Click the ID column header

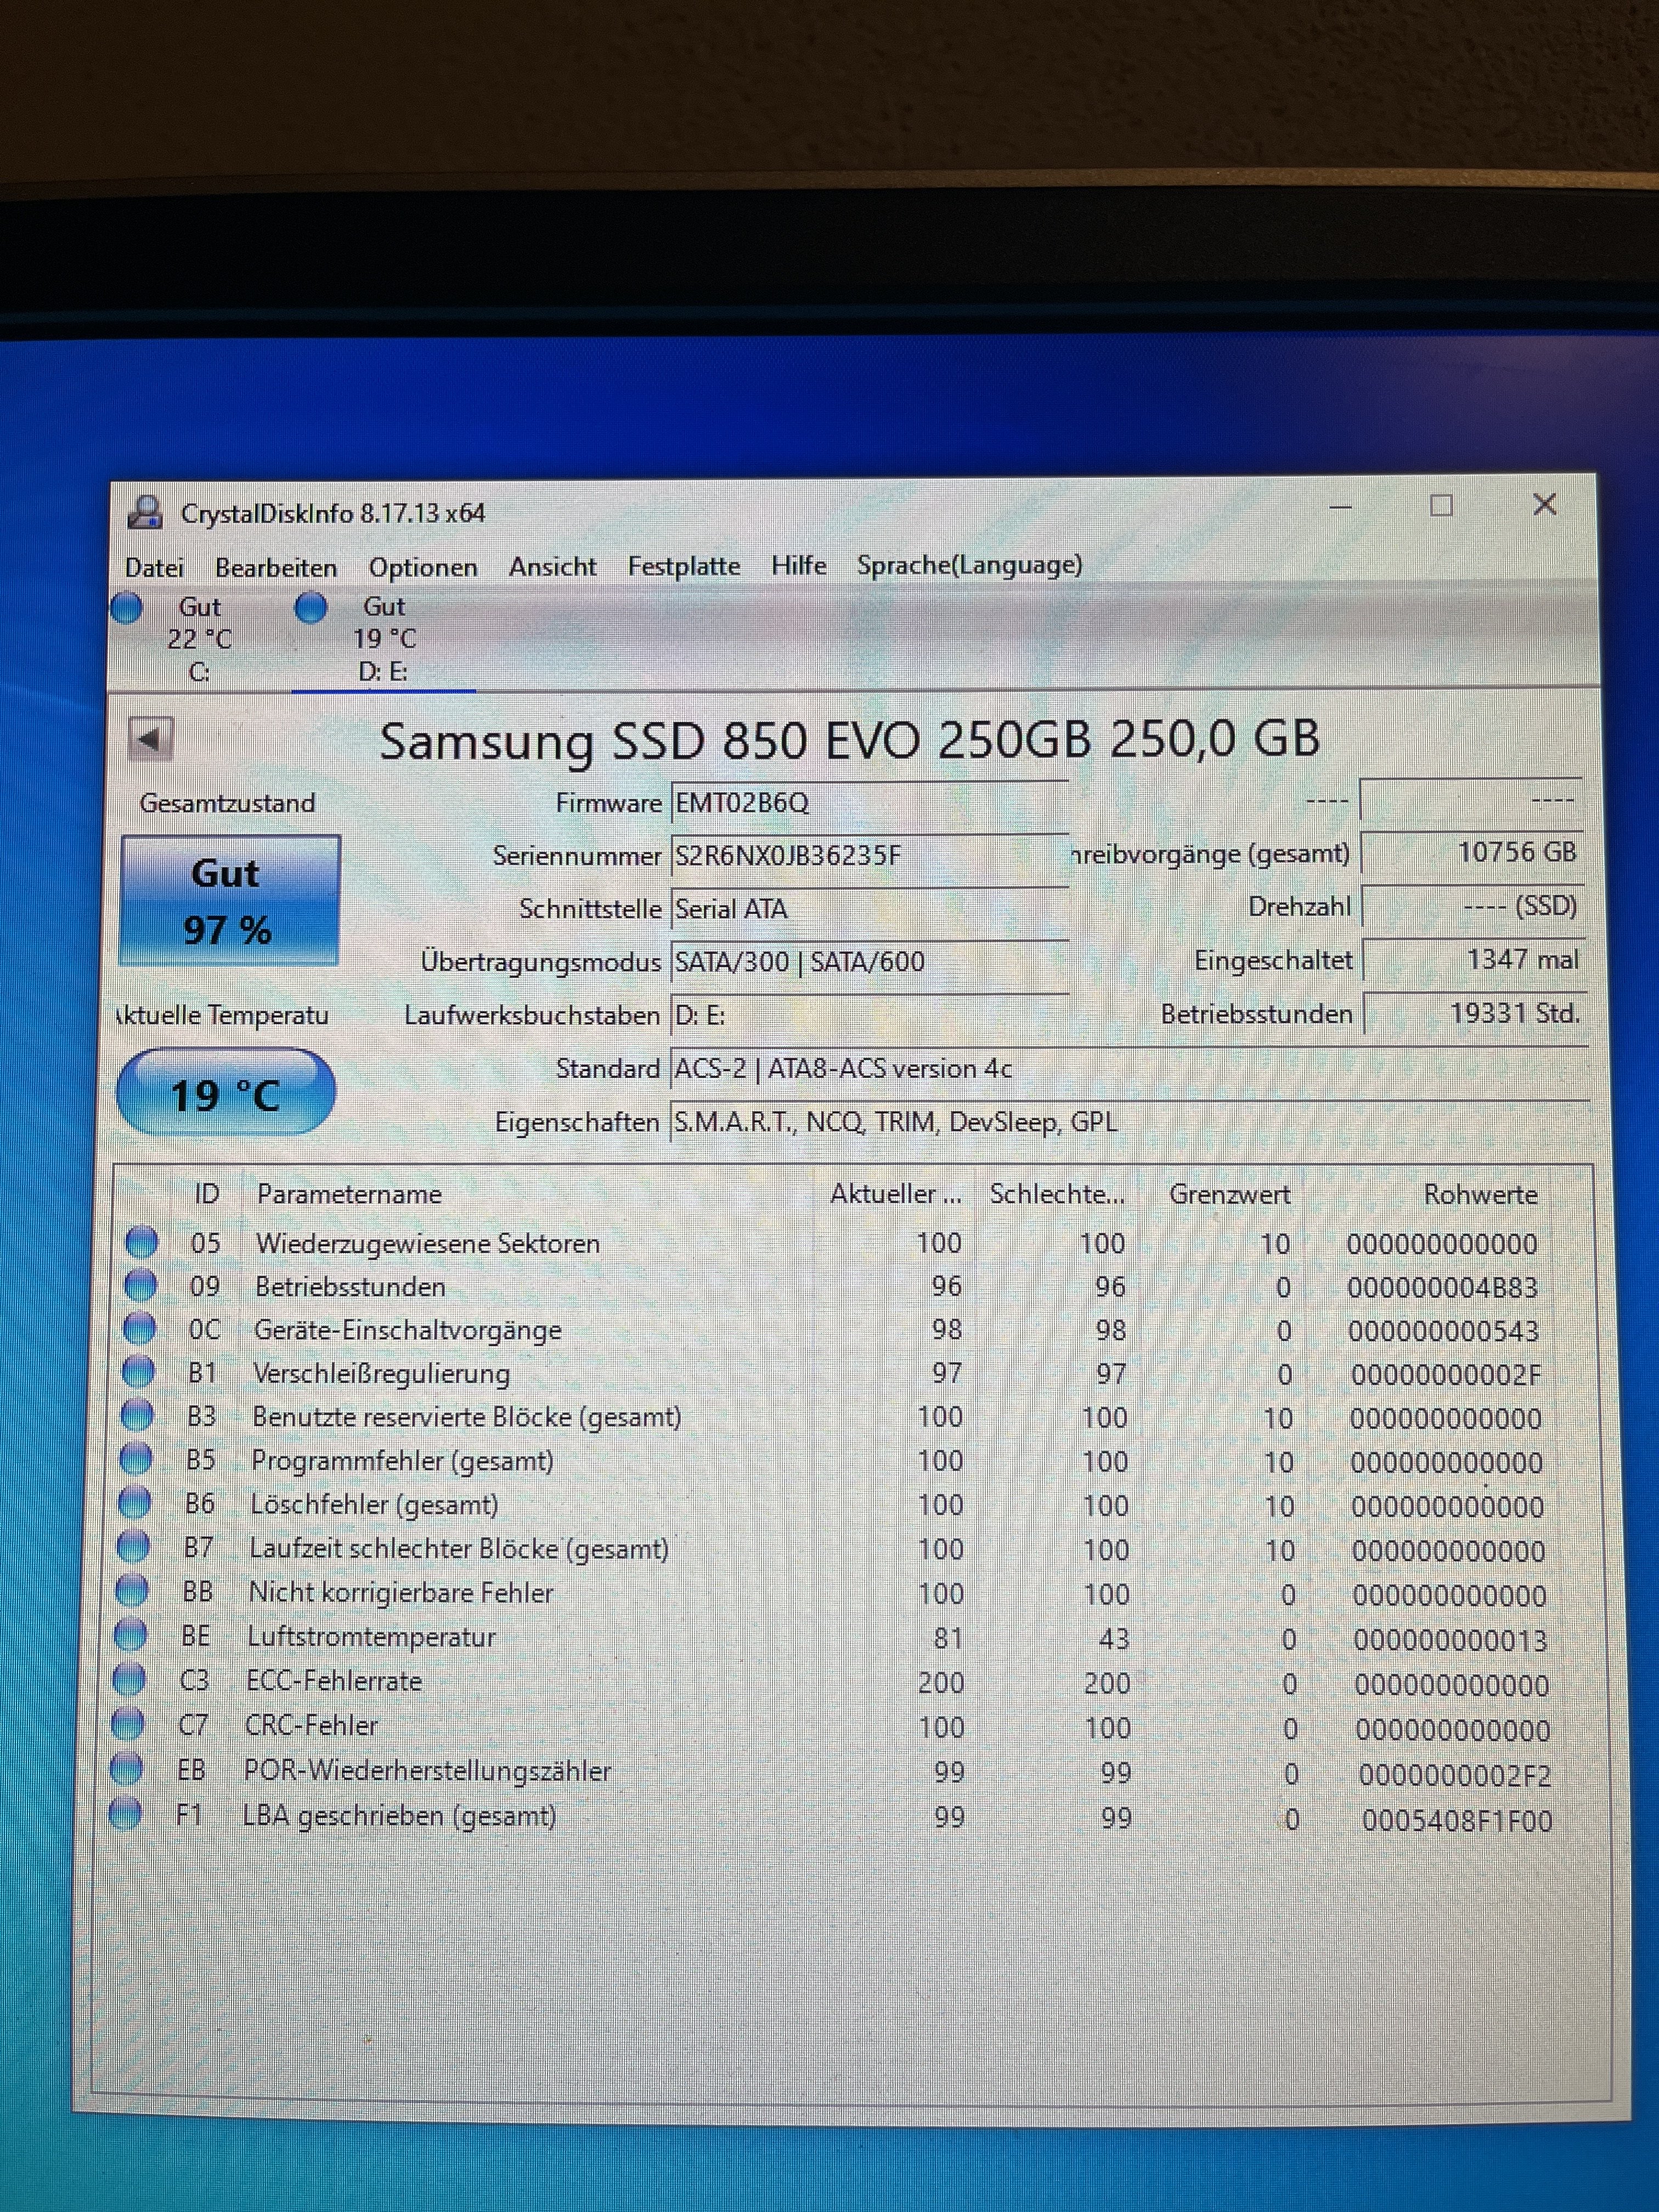(x=207, y=1194)
